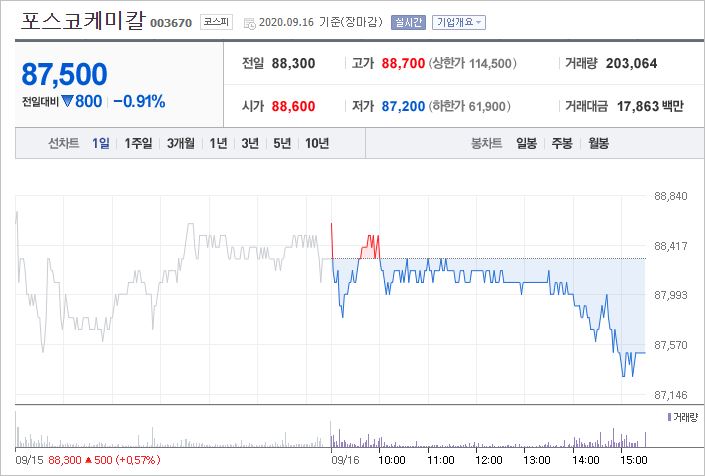Viewport: 705px width, 476px height.
Task: Click the 87,570 y-axis label
Action: coord(670,345)
